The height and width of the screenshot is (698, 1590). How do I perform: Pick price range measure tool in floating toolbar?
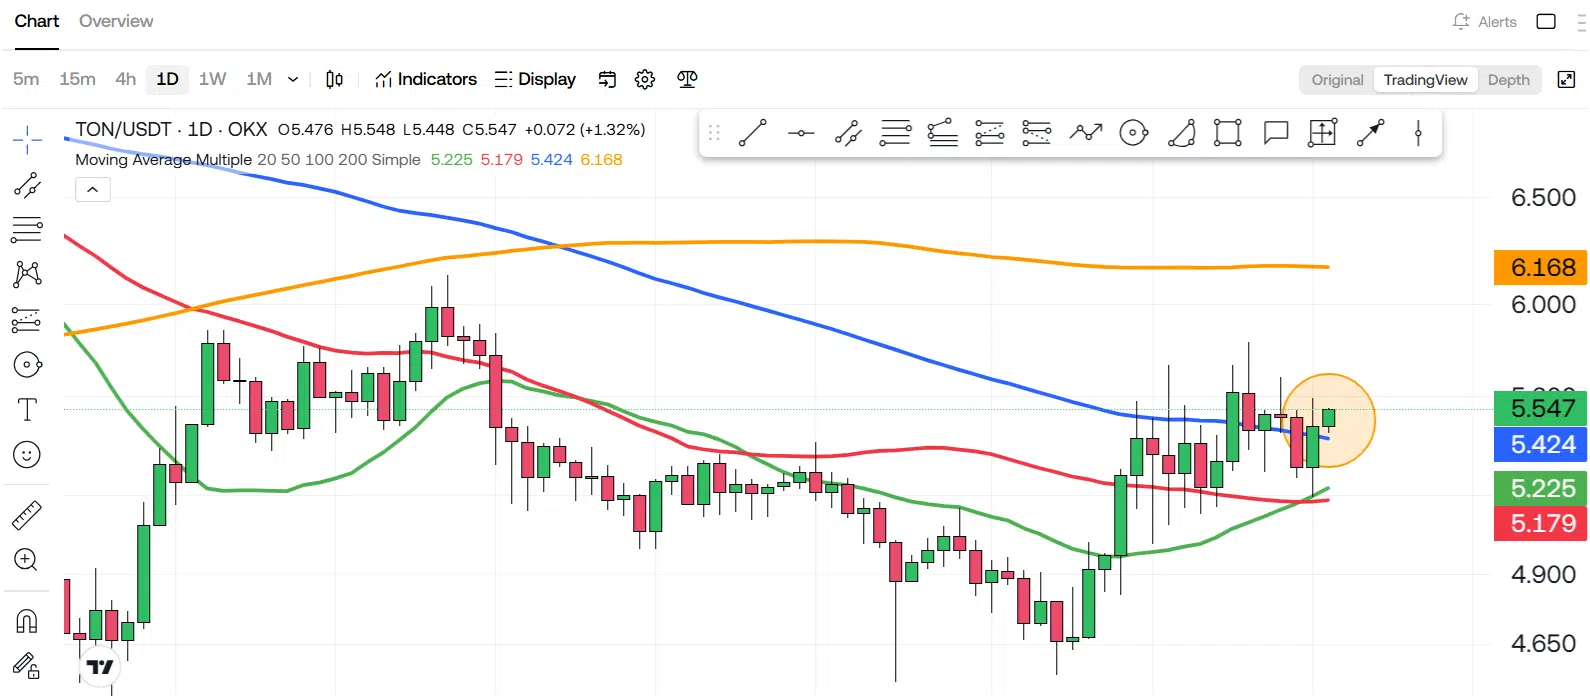(1323, 133)
